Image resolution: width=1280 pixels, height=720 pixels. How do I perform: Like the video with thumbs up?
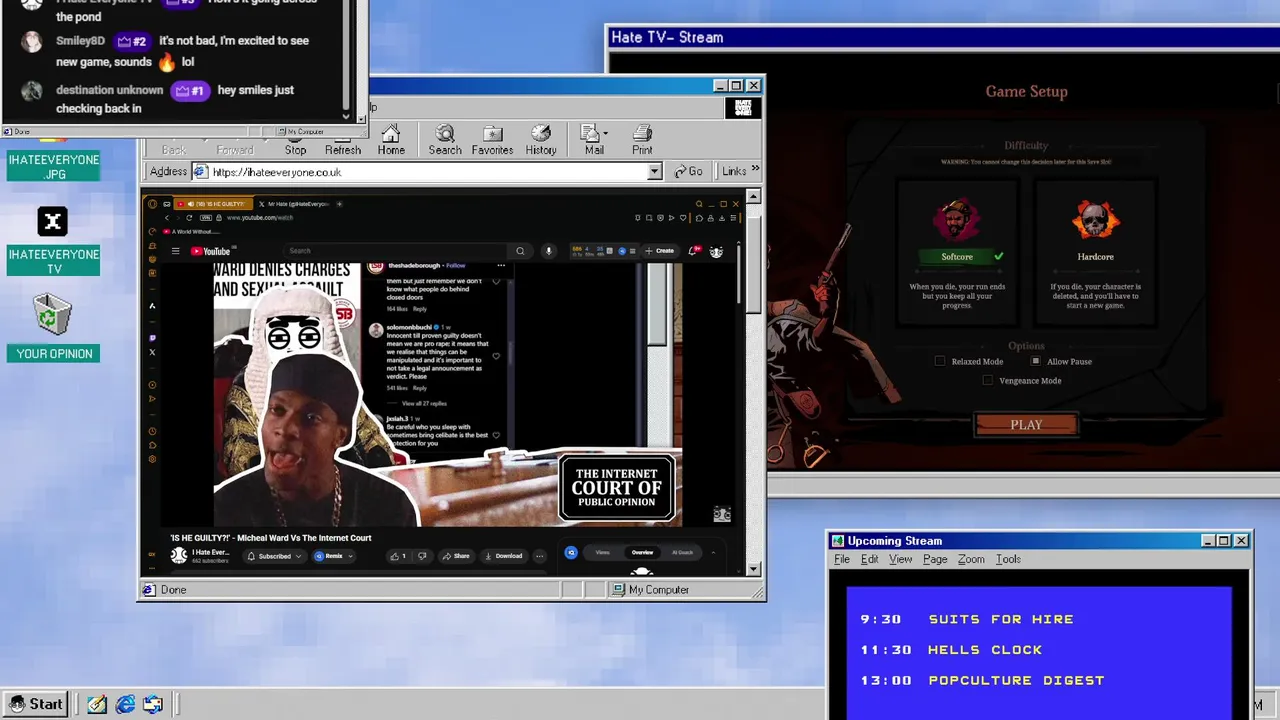pos(397,556)
